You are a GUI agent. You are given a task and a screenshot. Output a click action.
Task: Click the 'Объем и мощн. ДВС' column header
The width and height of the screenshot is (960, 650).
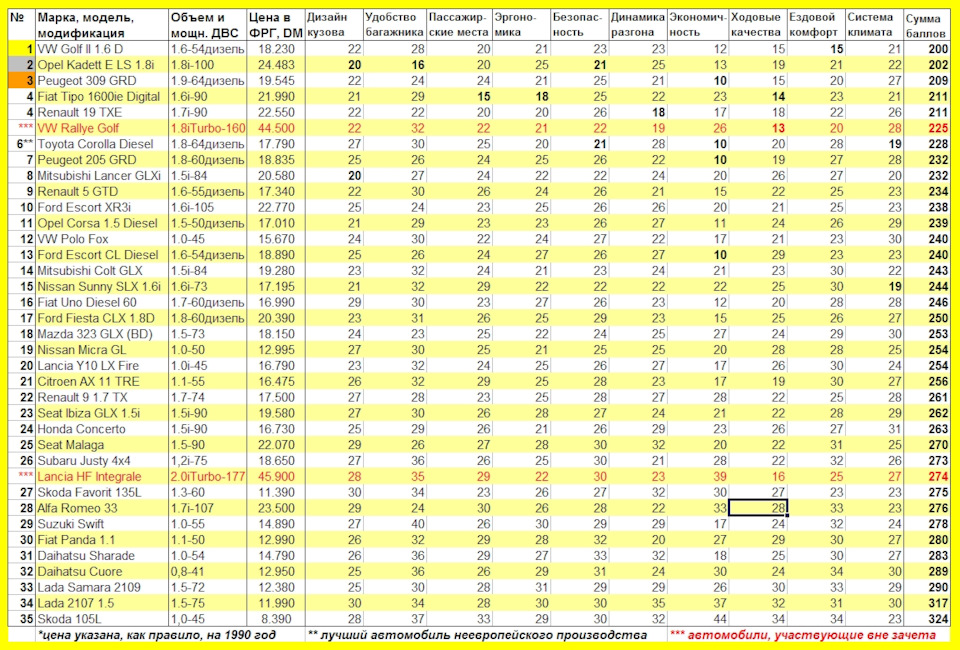[x=208, y=25]
